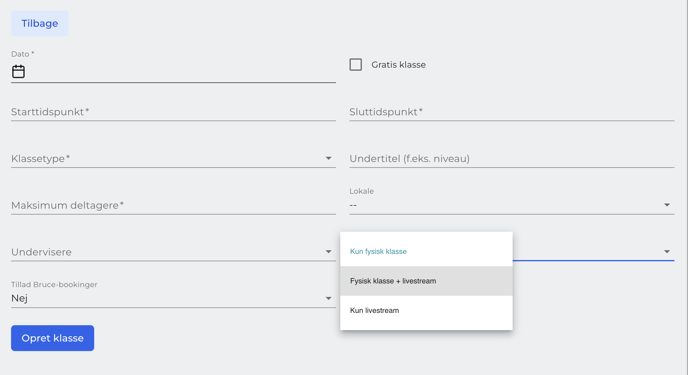This screenshot has width=688, height=375.
Task: Select Kun fysisk klasse option
Action: tap(426, 251)
